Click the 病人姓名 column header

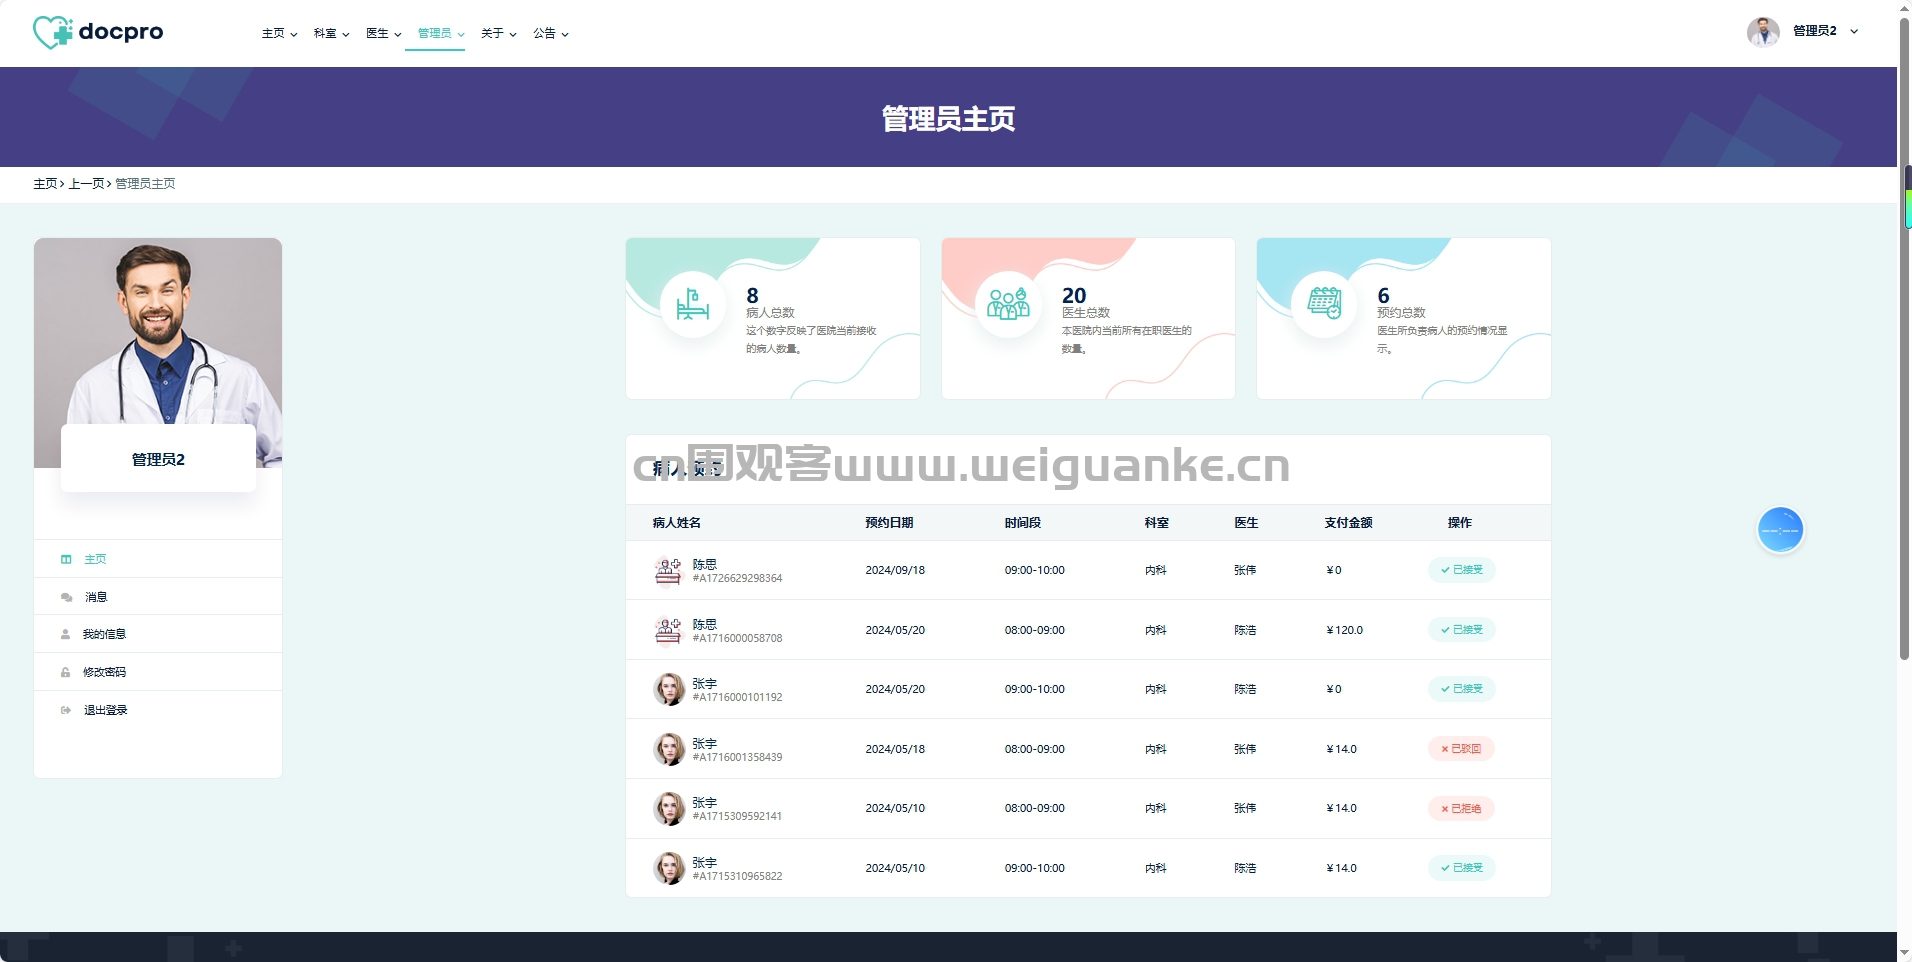pos(677,523)
